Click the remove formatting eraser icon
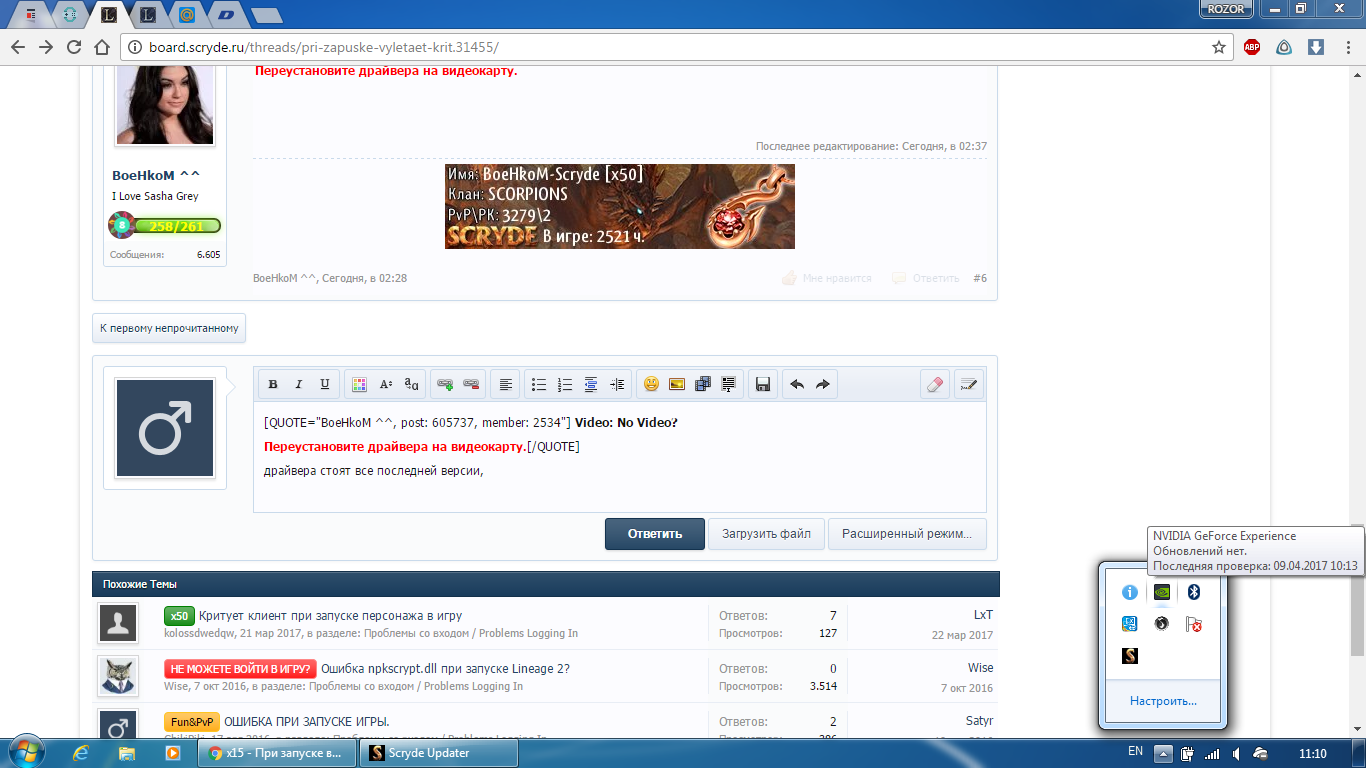The width and height of the screenshot is (1366, 768). 935,384
